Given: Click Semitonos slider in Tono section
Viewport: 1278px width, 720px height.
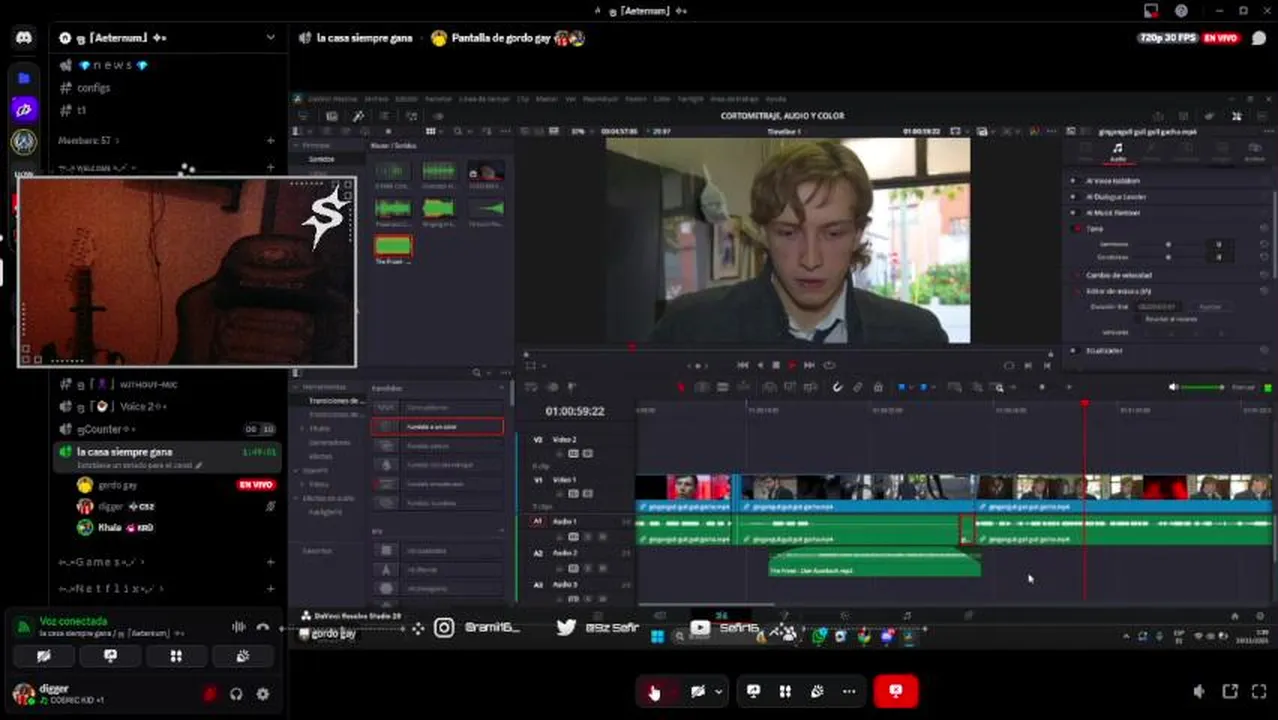Looking at the screenshot, I should pos(1167,244).
